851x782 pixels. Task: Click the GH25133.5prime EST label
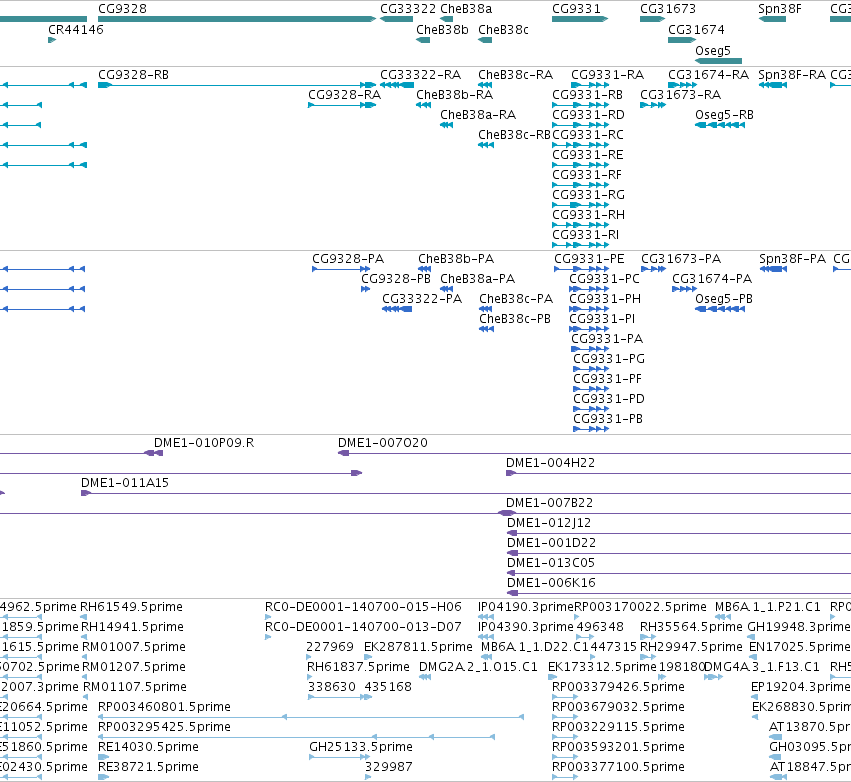361,747
